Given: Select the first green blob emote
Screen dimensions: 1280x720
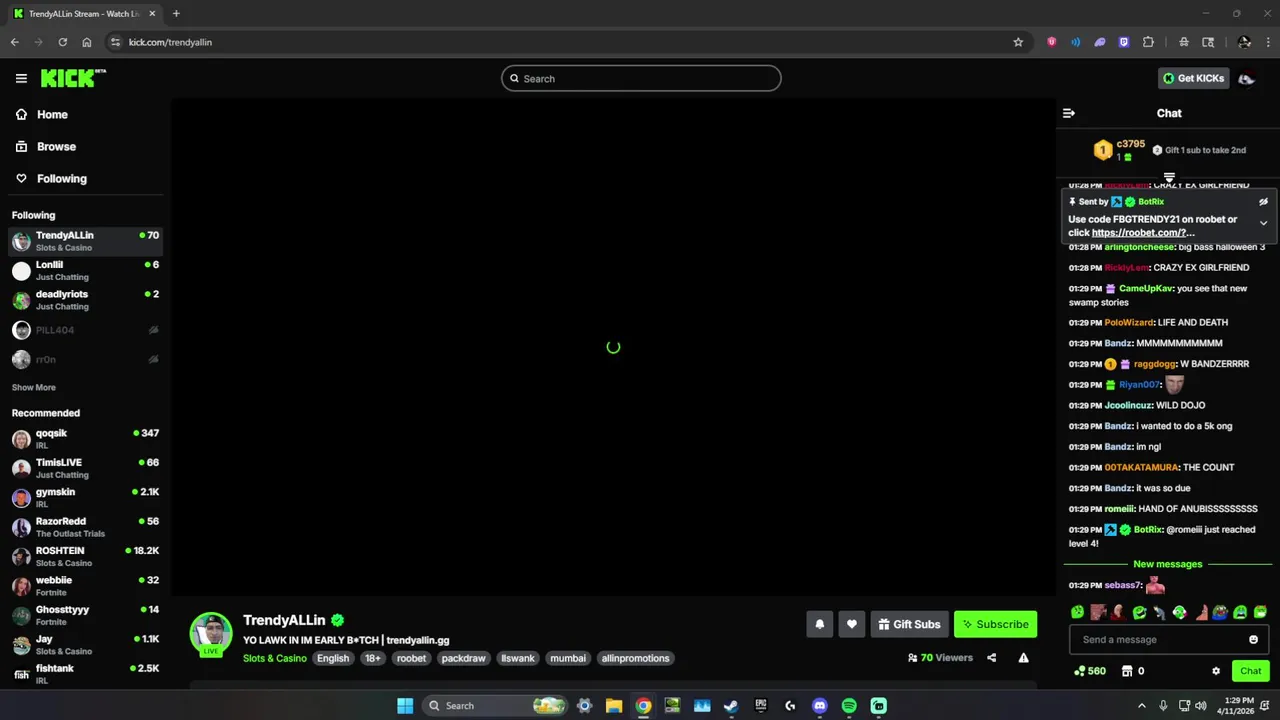Looking at the screenshot, I should point(1077,612).
